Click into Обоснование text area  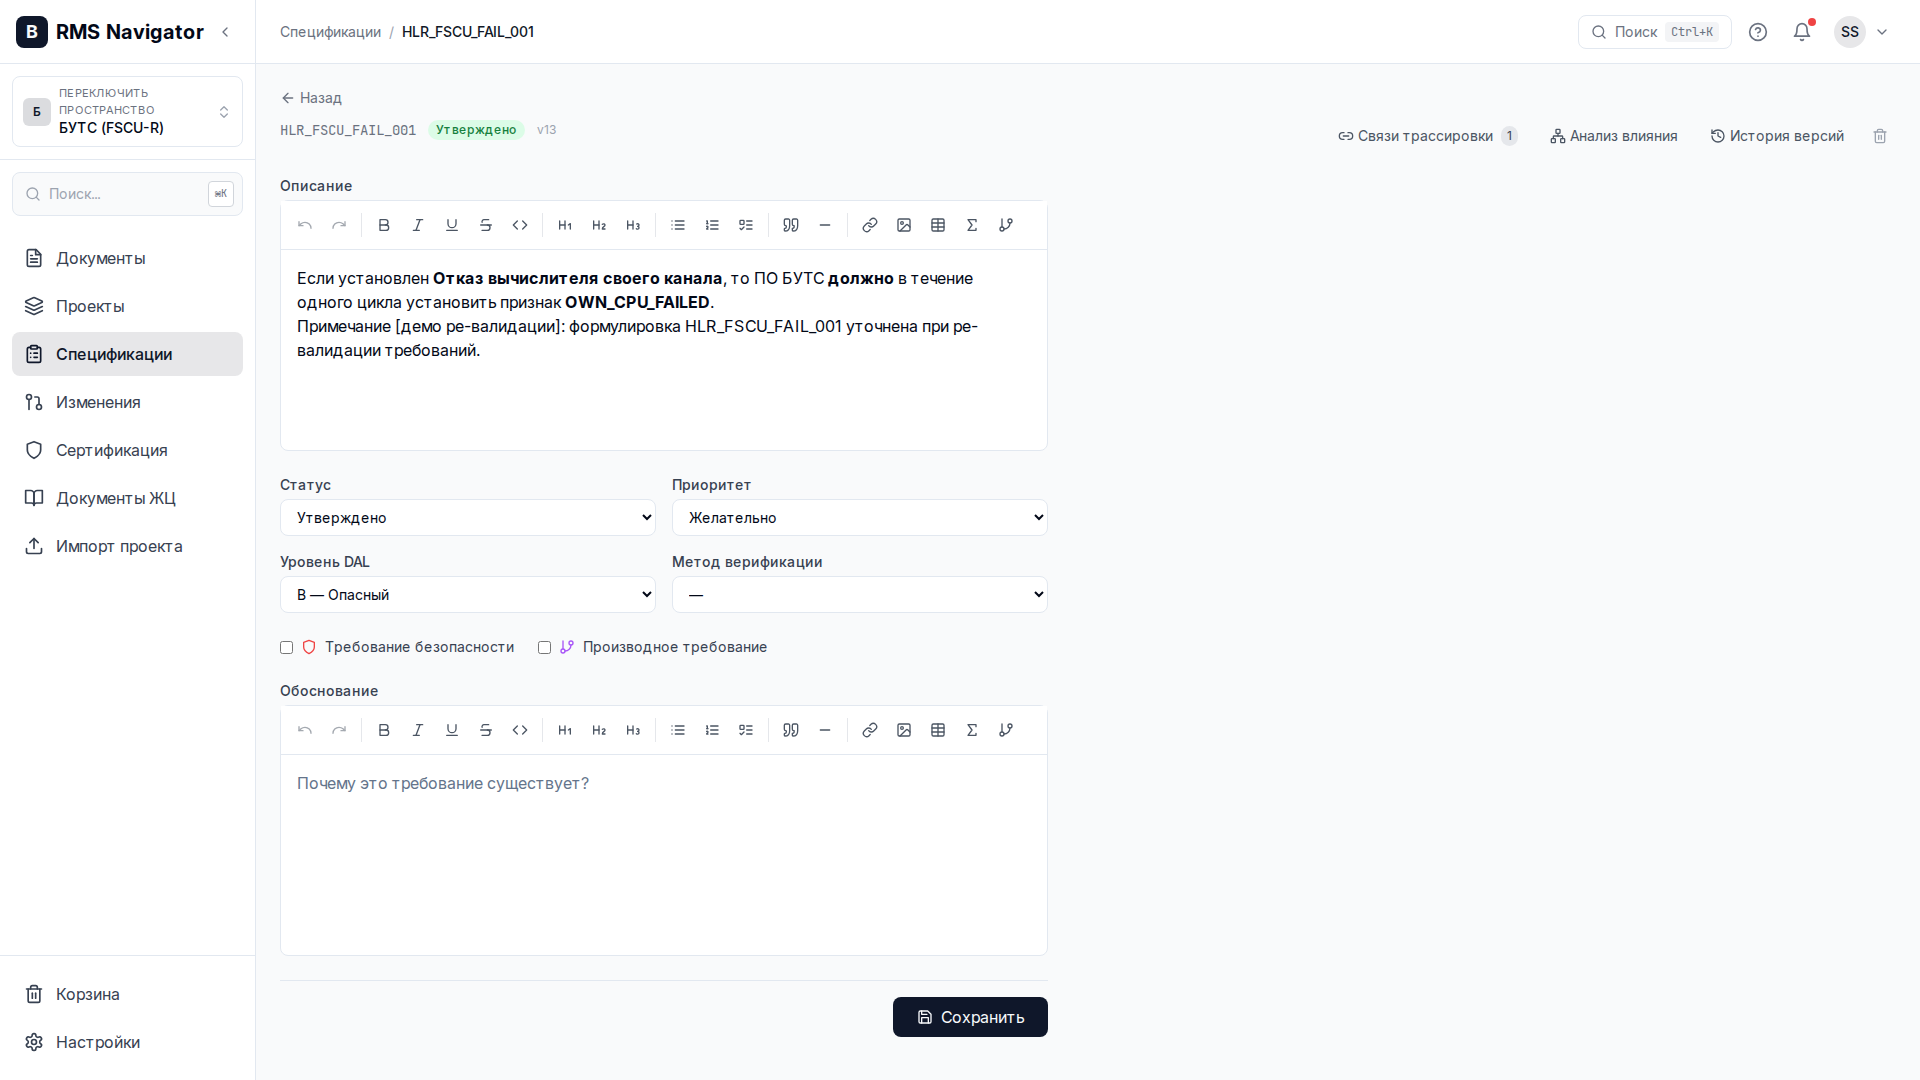[664, 855]
